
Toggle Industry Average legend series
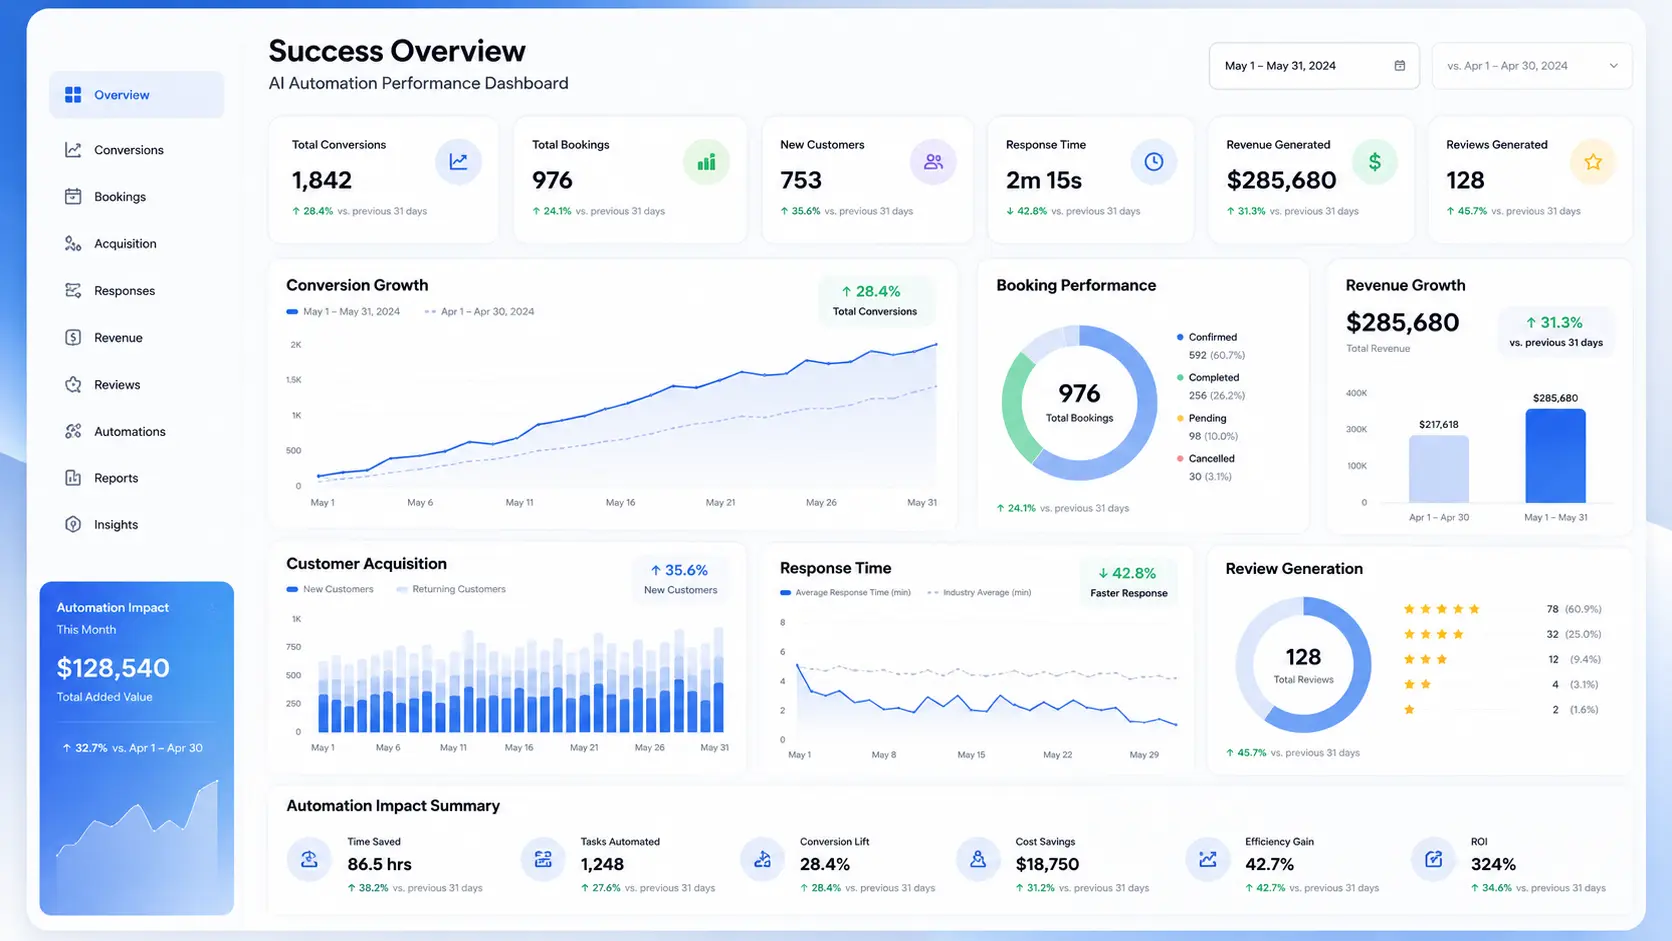coord(979,593)
